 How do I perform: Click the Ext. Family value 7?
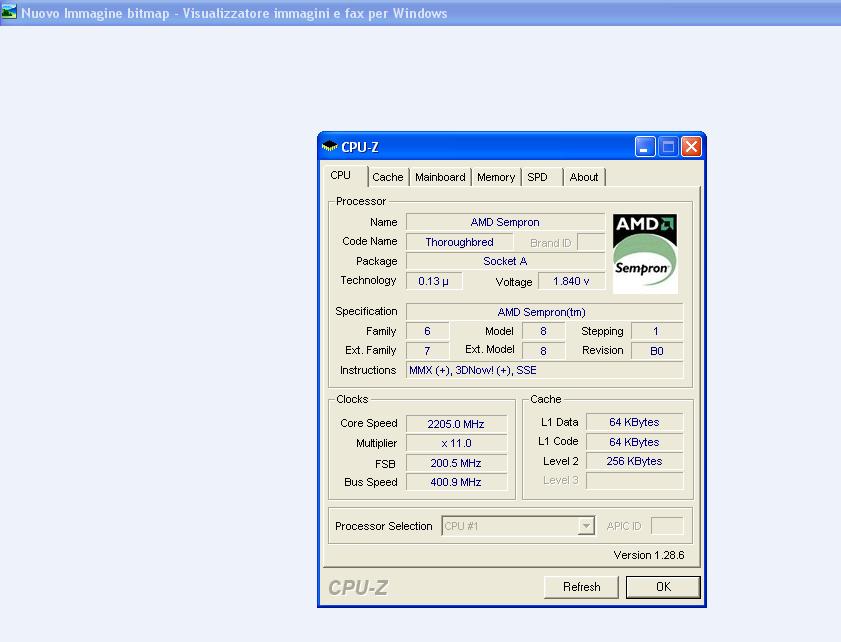click(427, 351)
